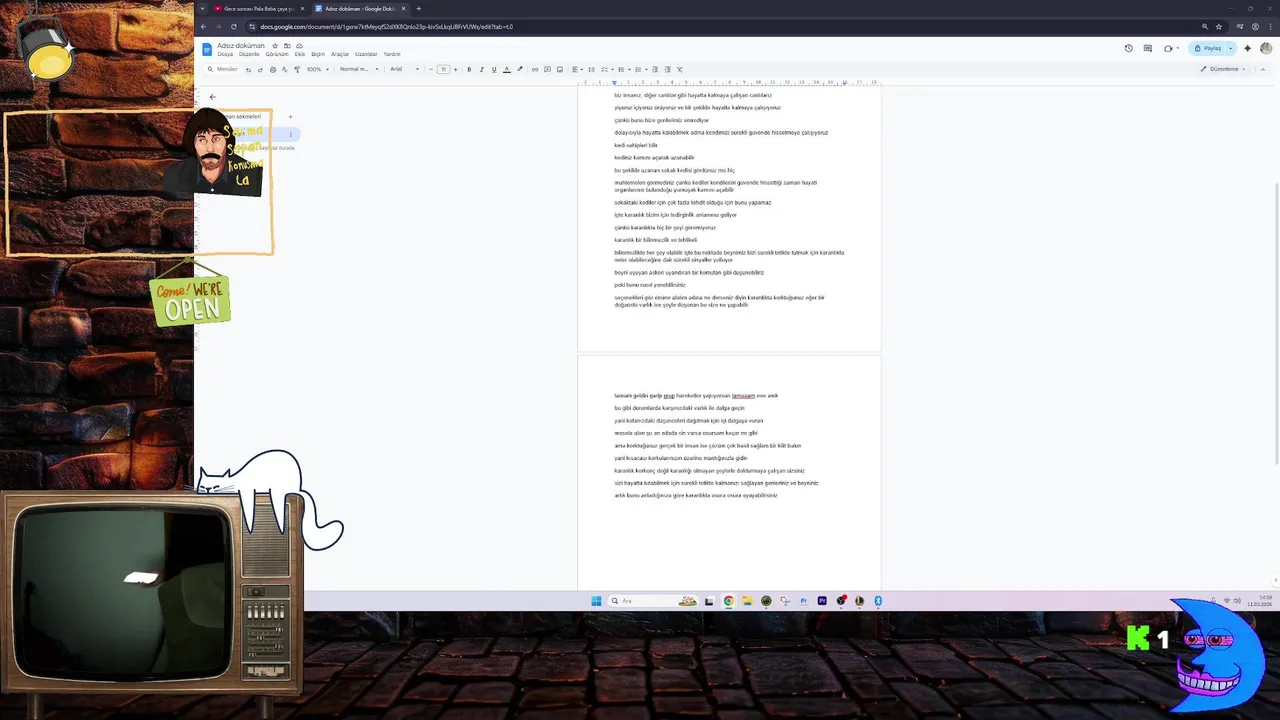Open the Araçlar menu
The image size is (1280, 720).
pyautogui.click(x=340, y=54)
